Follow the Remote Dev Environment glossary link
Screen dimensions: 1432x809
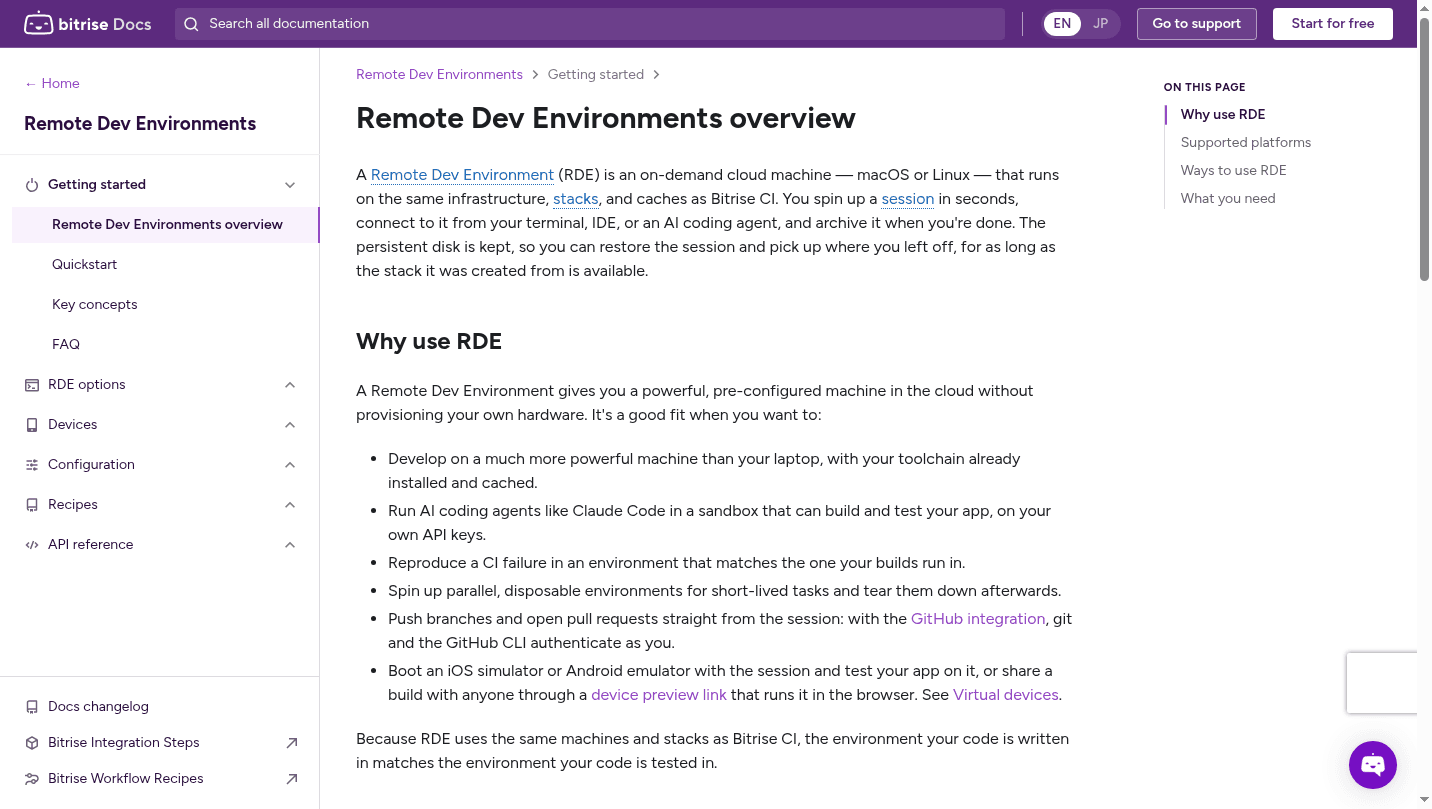(462, 175)
